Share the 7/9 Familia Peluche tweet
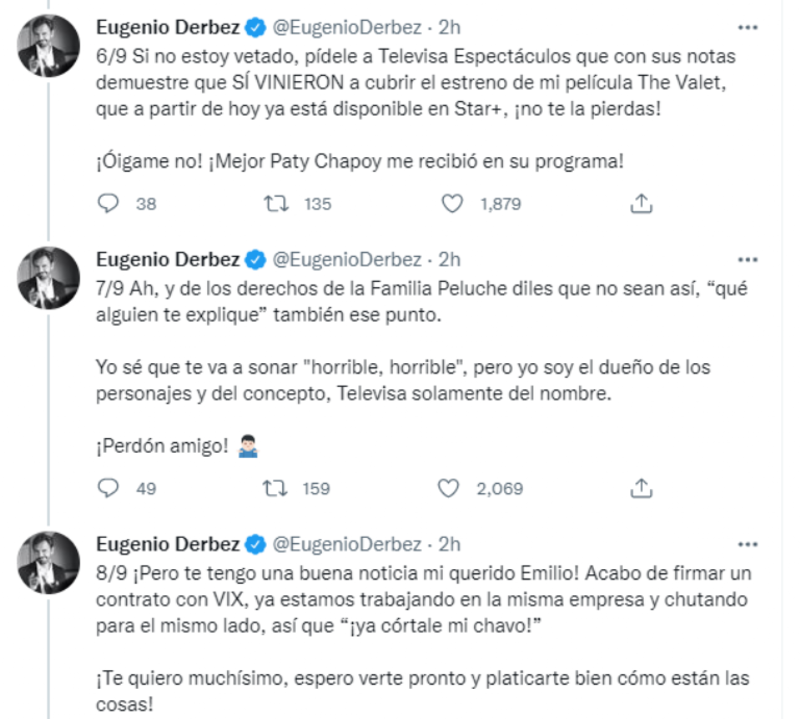The height and width of the screenshot is (719, 800). 641,488
